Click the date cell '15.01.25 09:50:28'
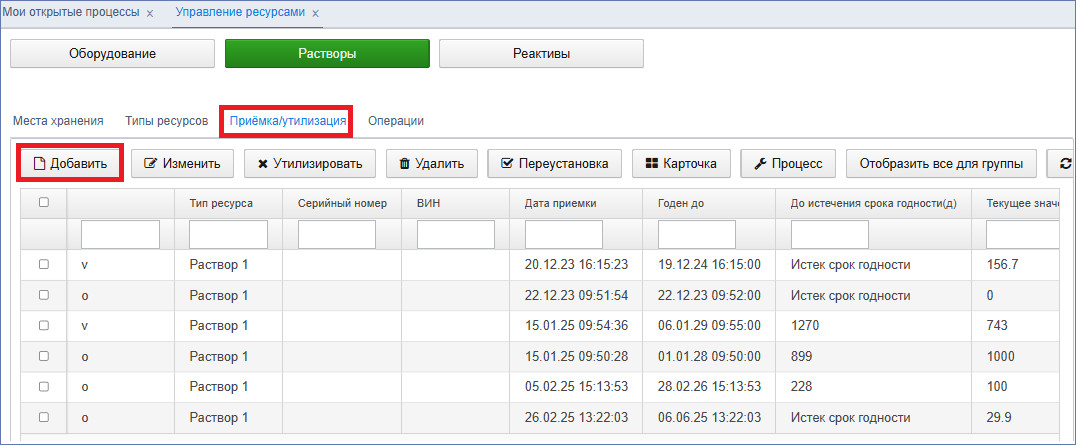 pyautogui.click(x=576, y=356)
